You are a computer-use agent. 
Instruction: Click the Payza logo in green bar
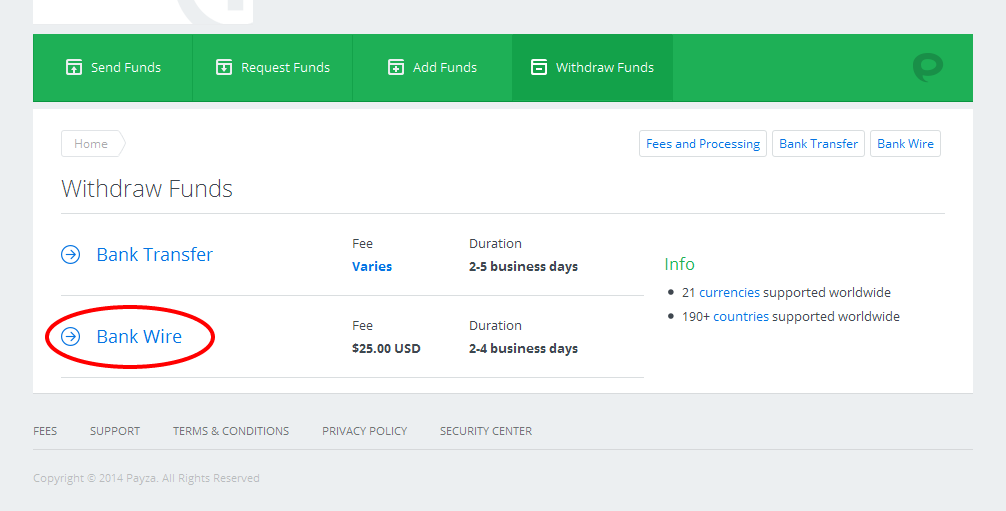pyautogui.click(x=928, y=67)
